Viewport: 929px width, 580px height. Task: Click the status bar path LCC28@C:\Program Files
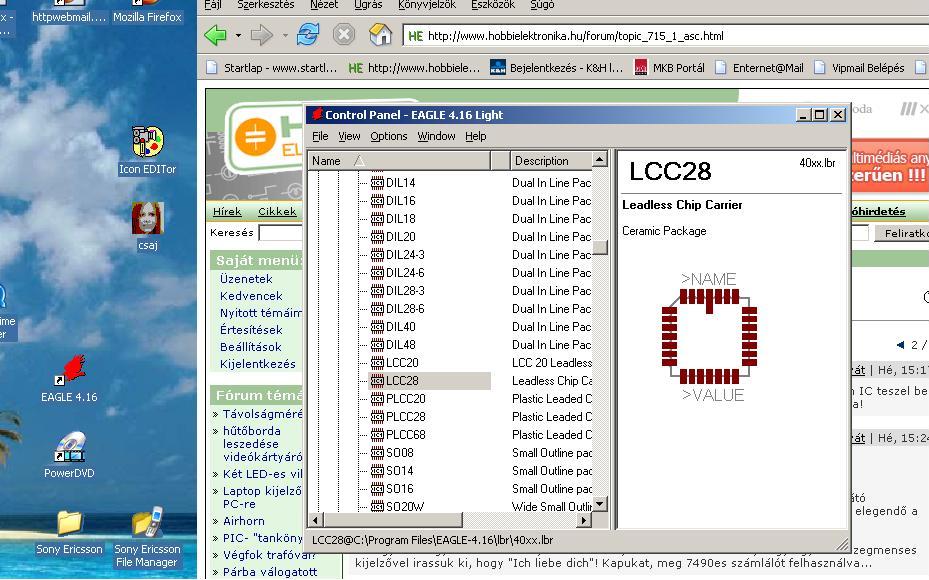tap(433, 540)
